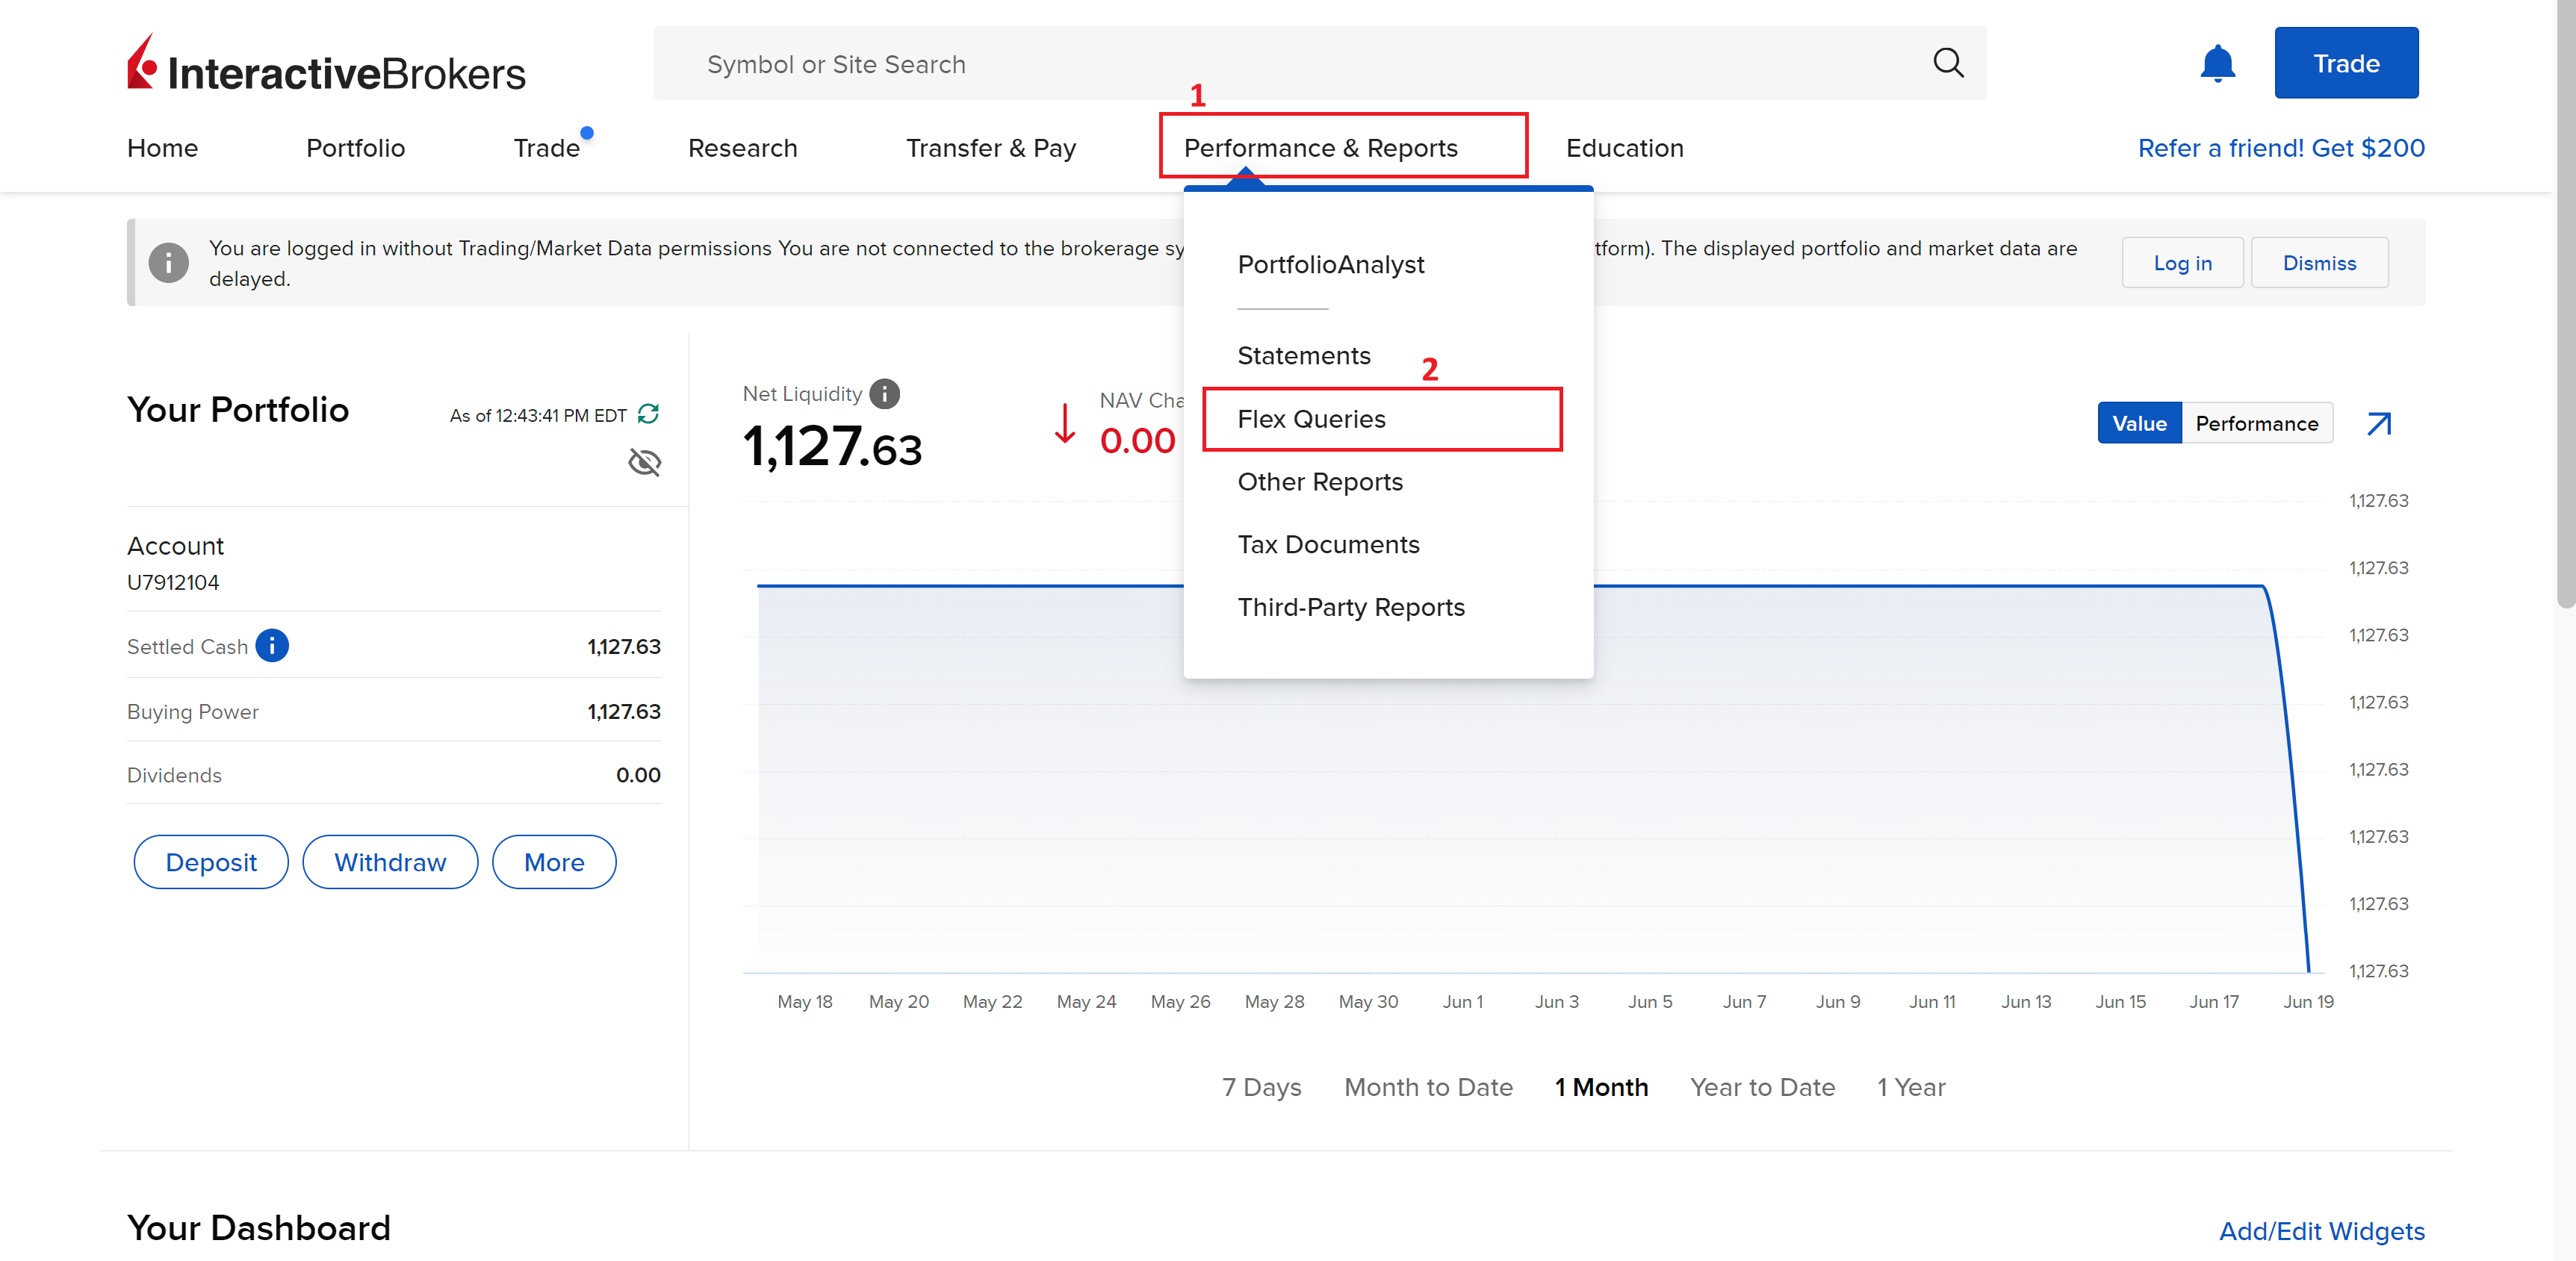Open the More account options button
Image resolution: width=2576 pixels, height=1261 pixels.
pos(554,862)
